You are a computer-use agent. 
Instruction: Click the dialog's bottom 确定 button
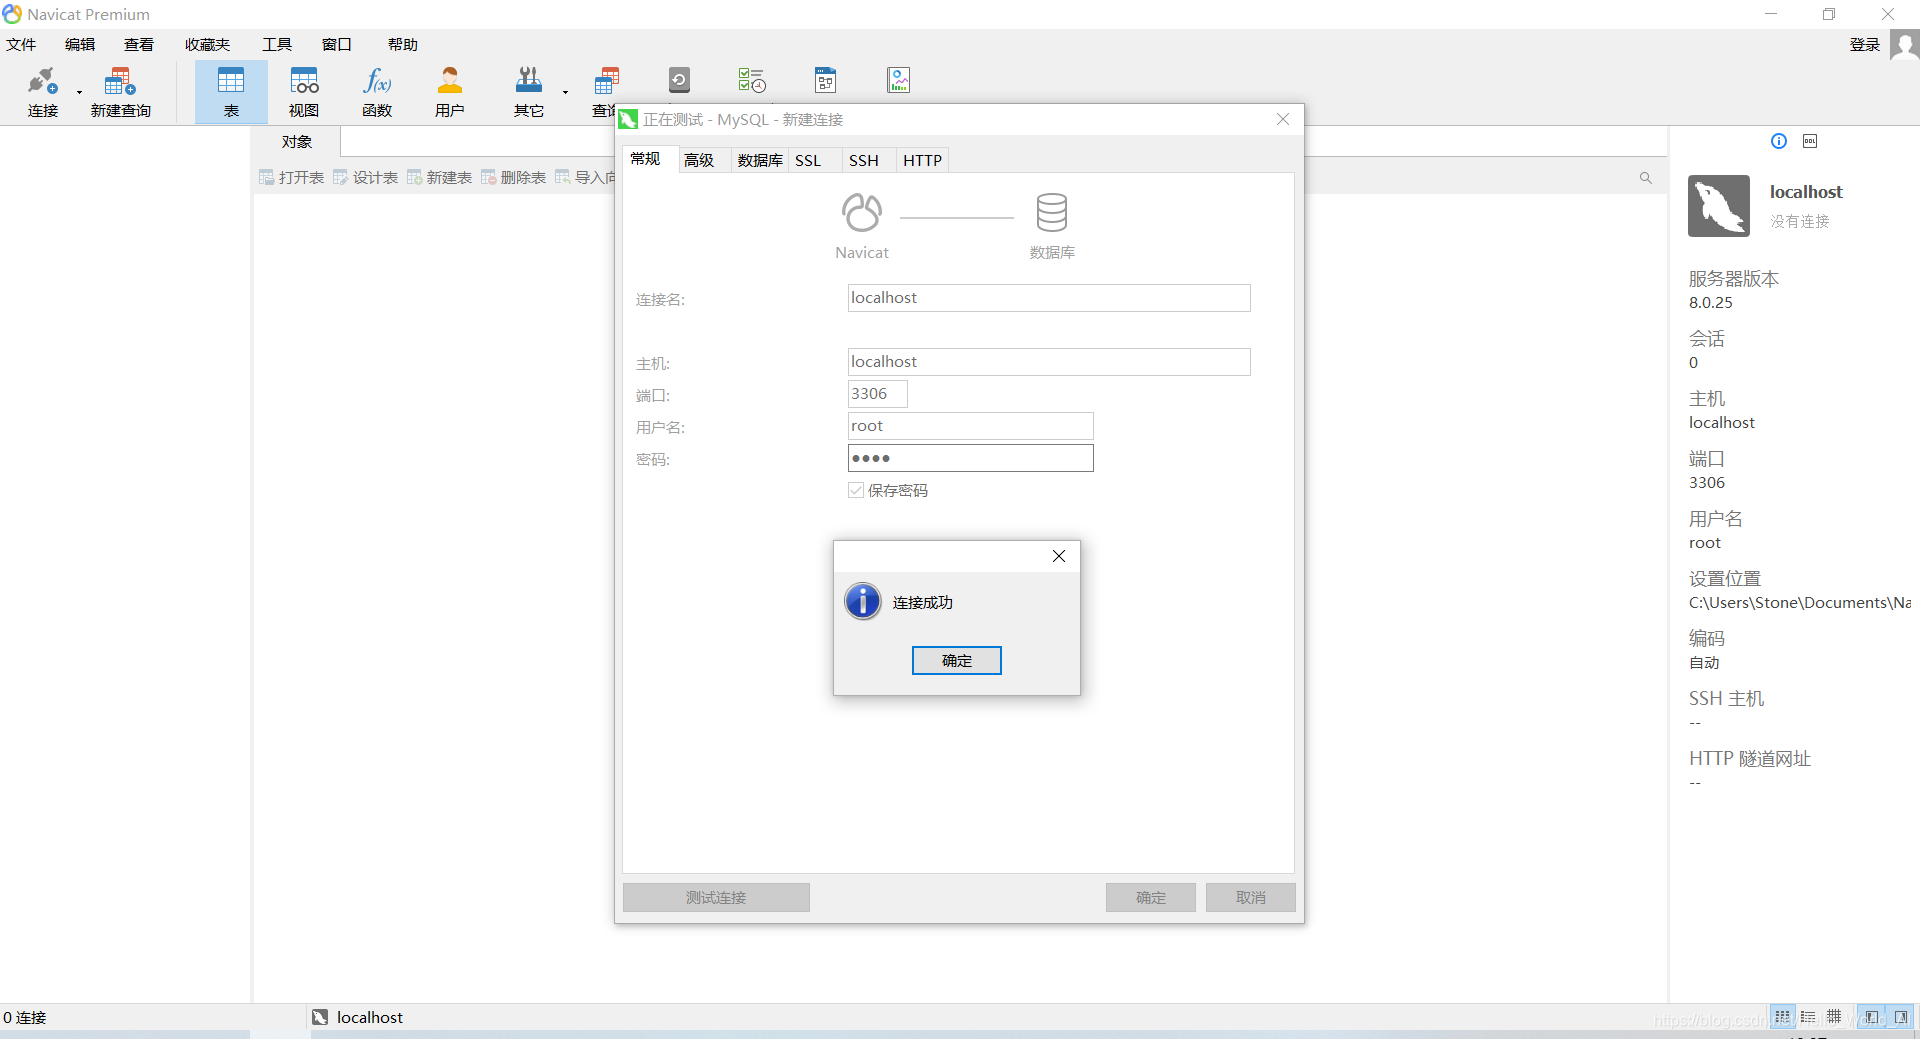tap(1150, 897)
